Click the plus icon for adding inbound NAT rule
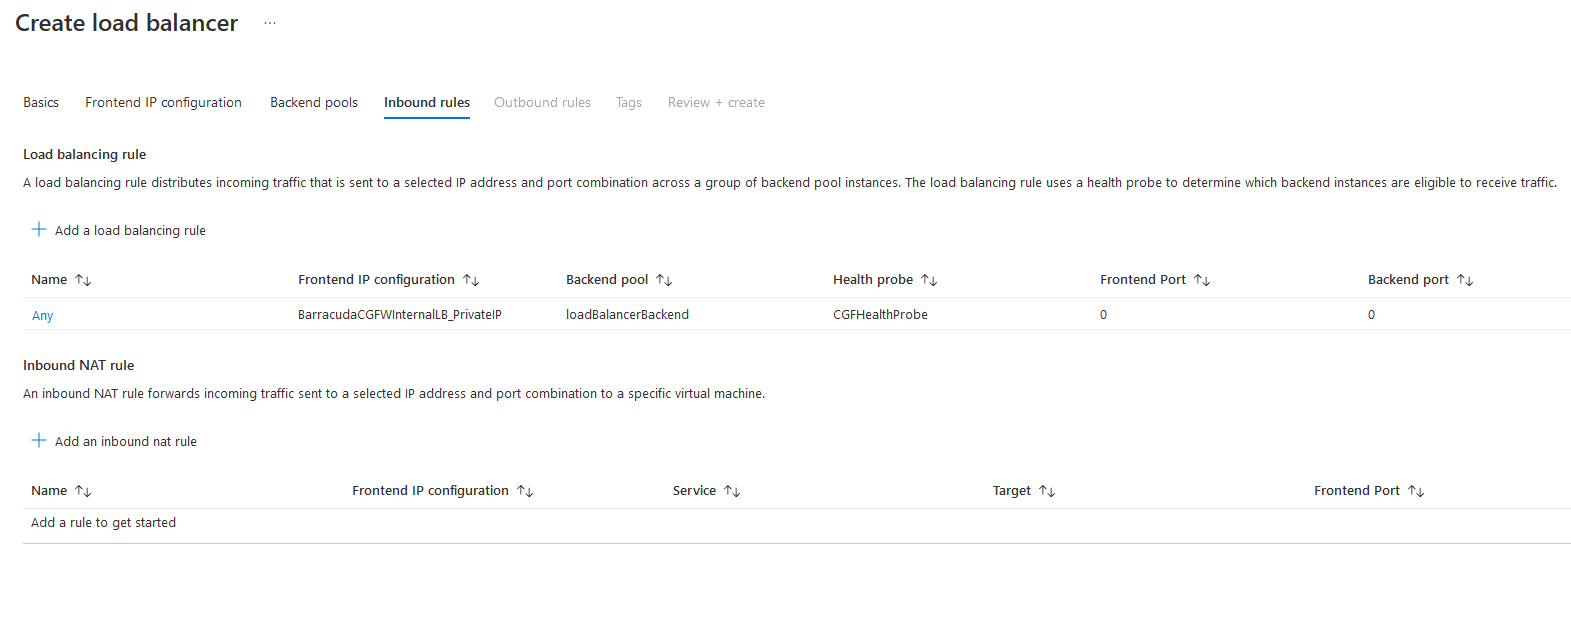 (39, 440)
